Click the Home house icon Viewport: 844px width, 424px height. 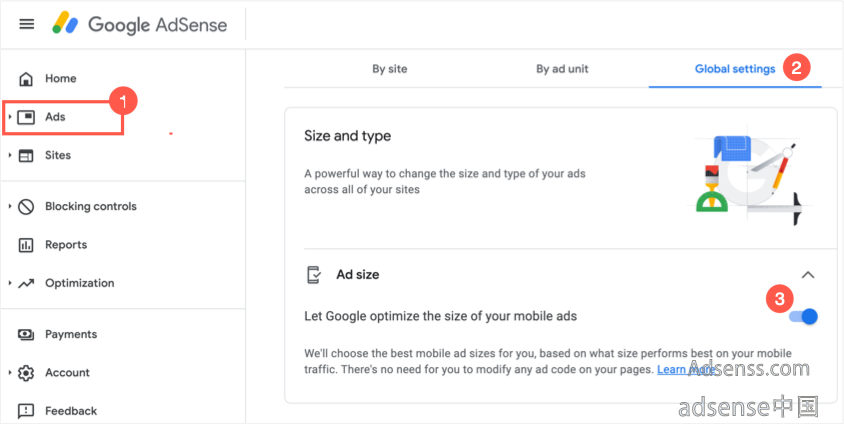tap(26, 79)
